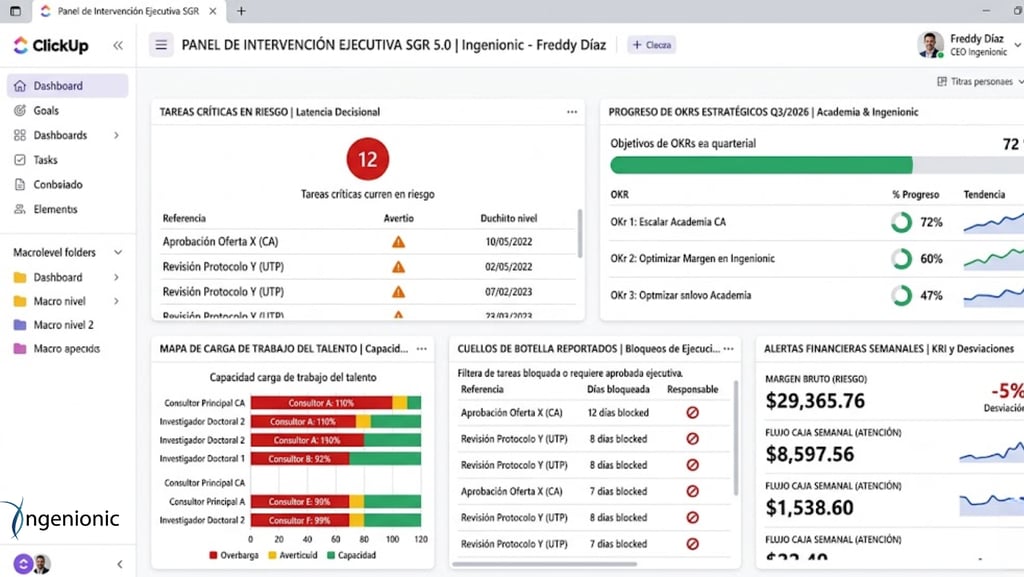This screenshot has height=577, width=1024.
Task: Click OKr 1 progress ring at 72%
Action: 902,222
